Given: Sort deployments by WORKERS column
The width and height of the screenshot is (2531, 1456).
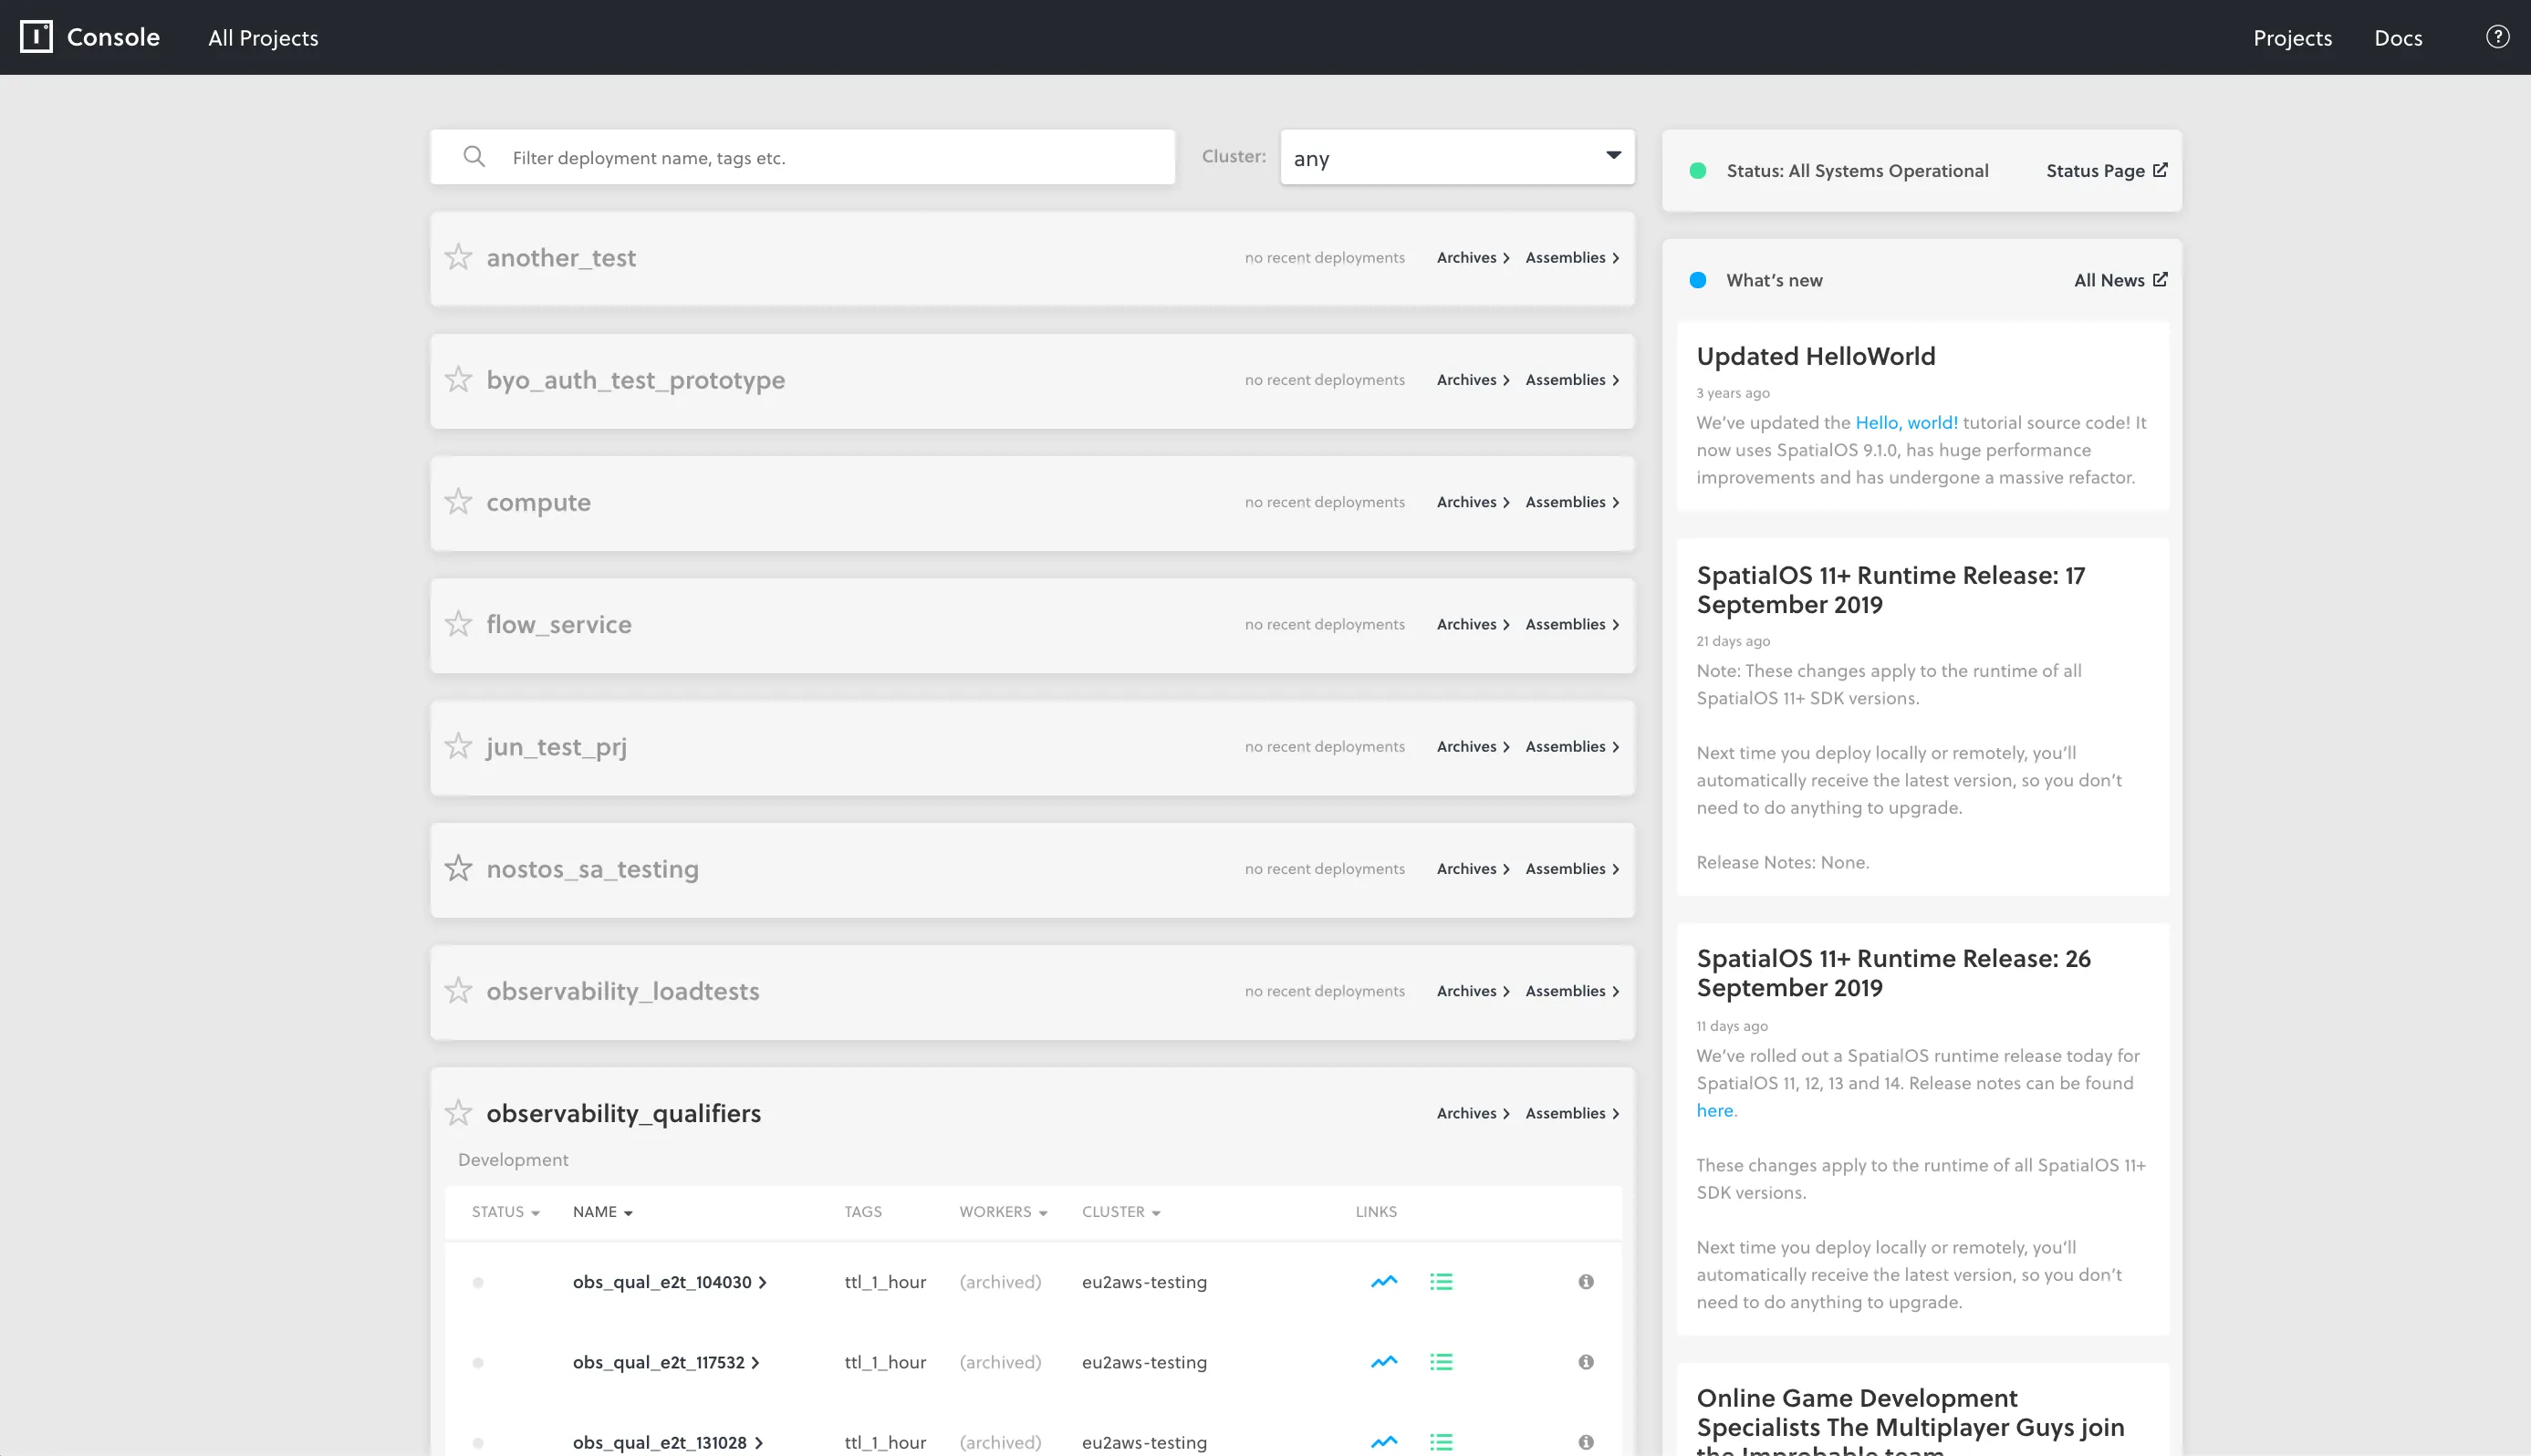Looking at the screenshot, I should (1003, 1212).
